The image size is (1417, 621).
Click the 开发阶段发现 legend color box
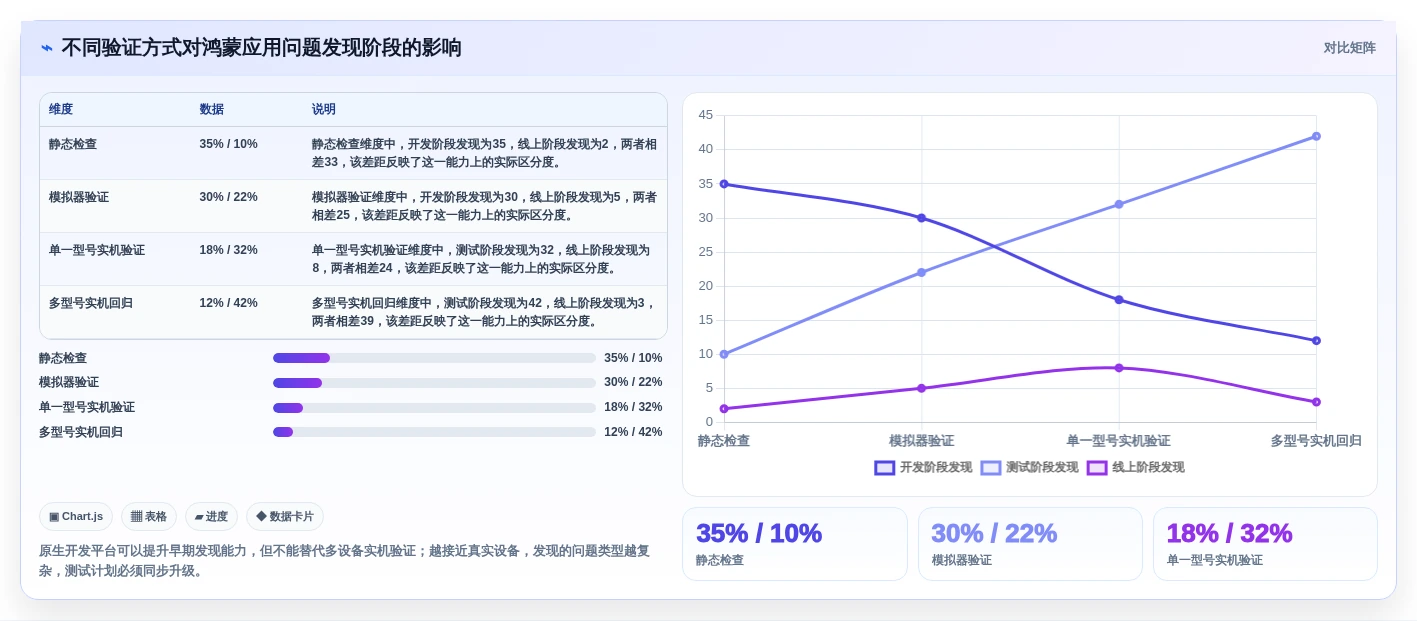pos(884,468)
